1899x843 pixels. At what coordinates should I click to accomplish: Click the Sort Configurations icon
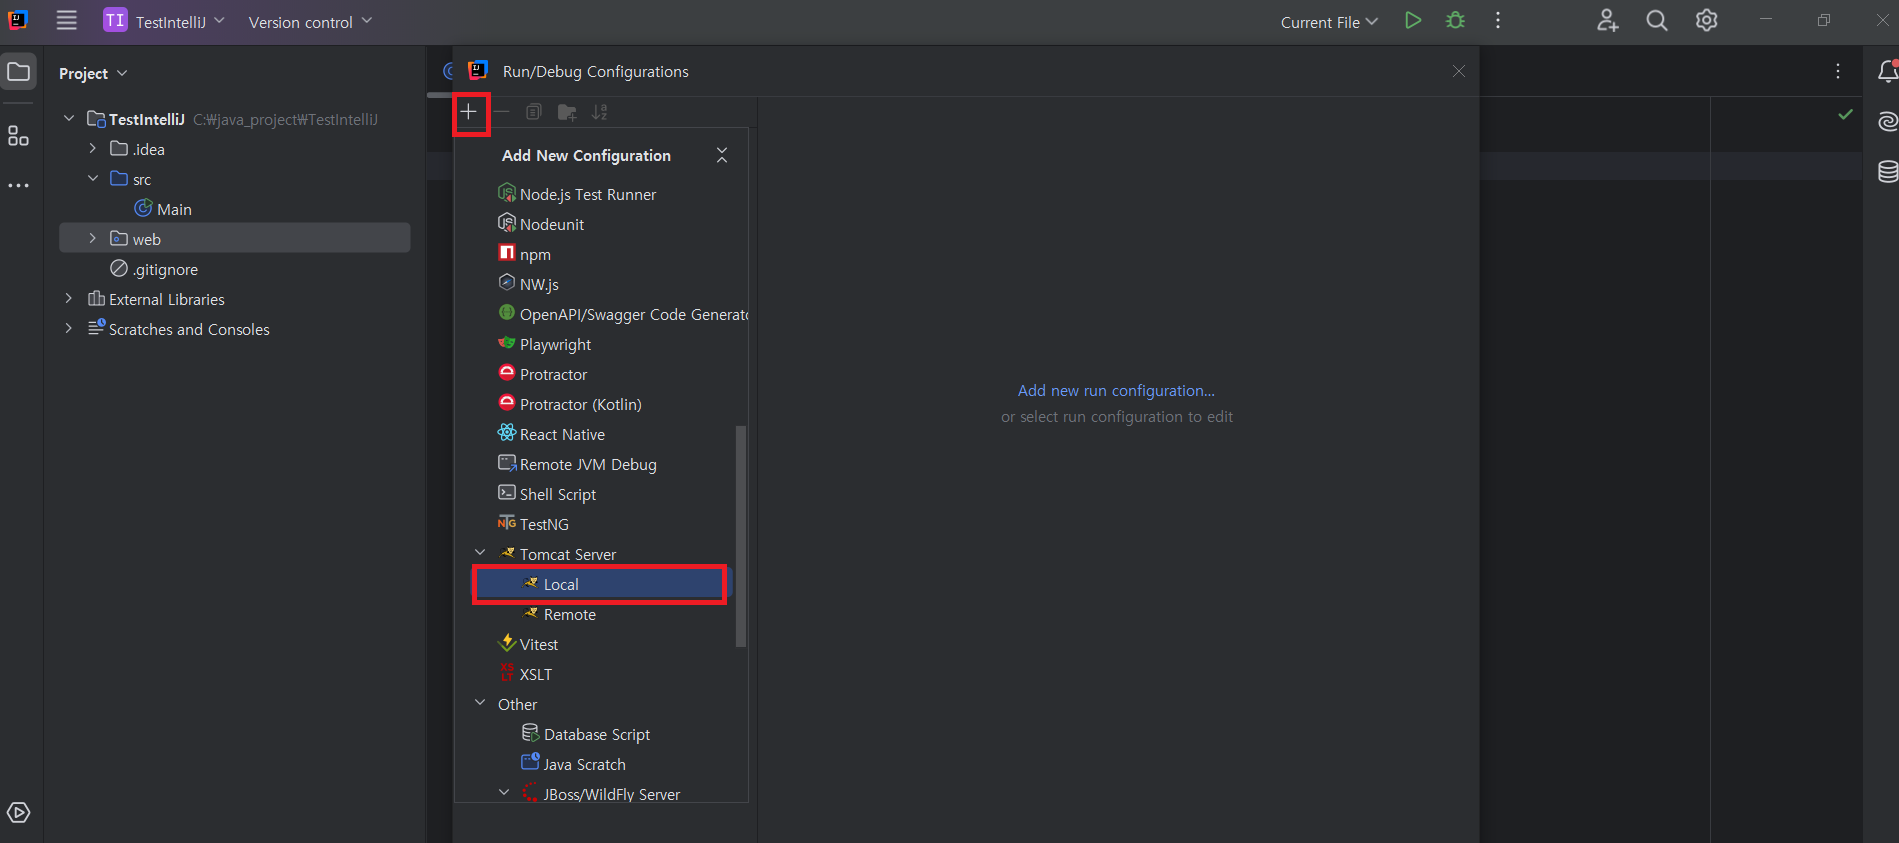(600, 112)
